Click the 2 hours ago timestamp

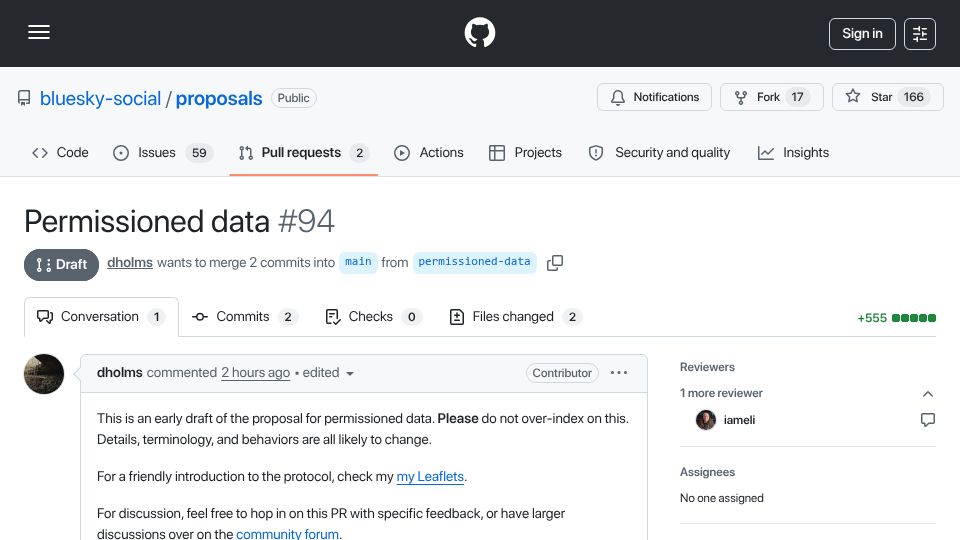click(255, 372)
